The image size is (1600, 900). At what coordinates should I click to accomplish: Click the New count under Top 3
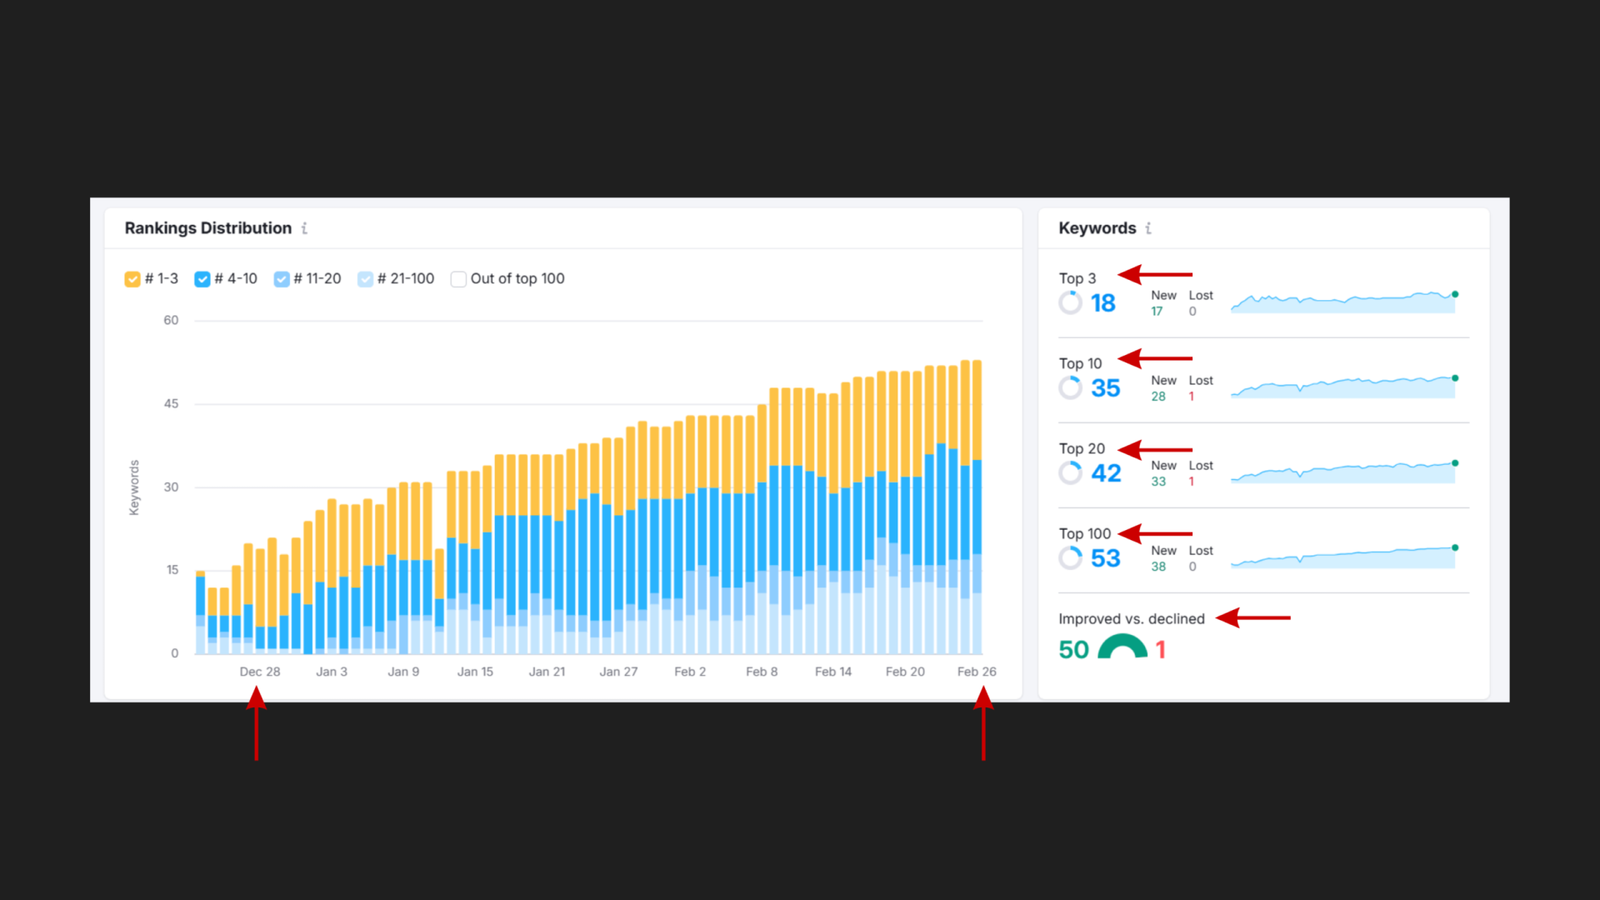click(1158, 311)
